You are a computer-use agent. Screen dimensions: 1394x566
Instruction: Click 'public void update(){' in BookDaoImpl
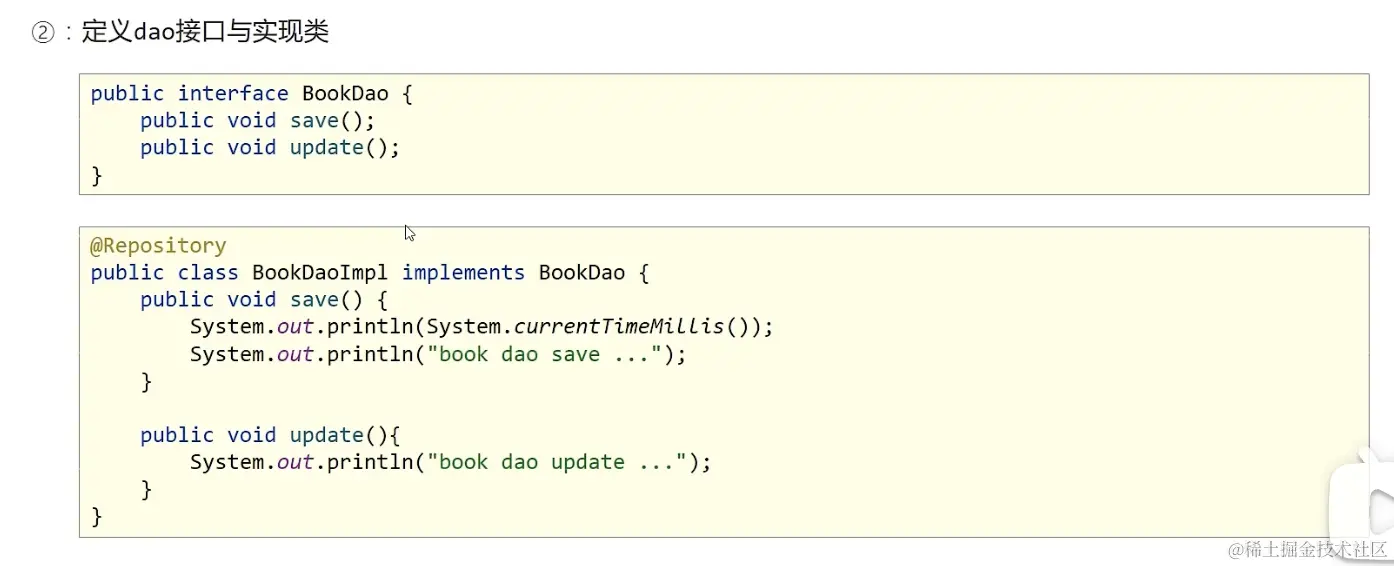click(270, 435)
